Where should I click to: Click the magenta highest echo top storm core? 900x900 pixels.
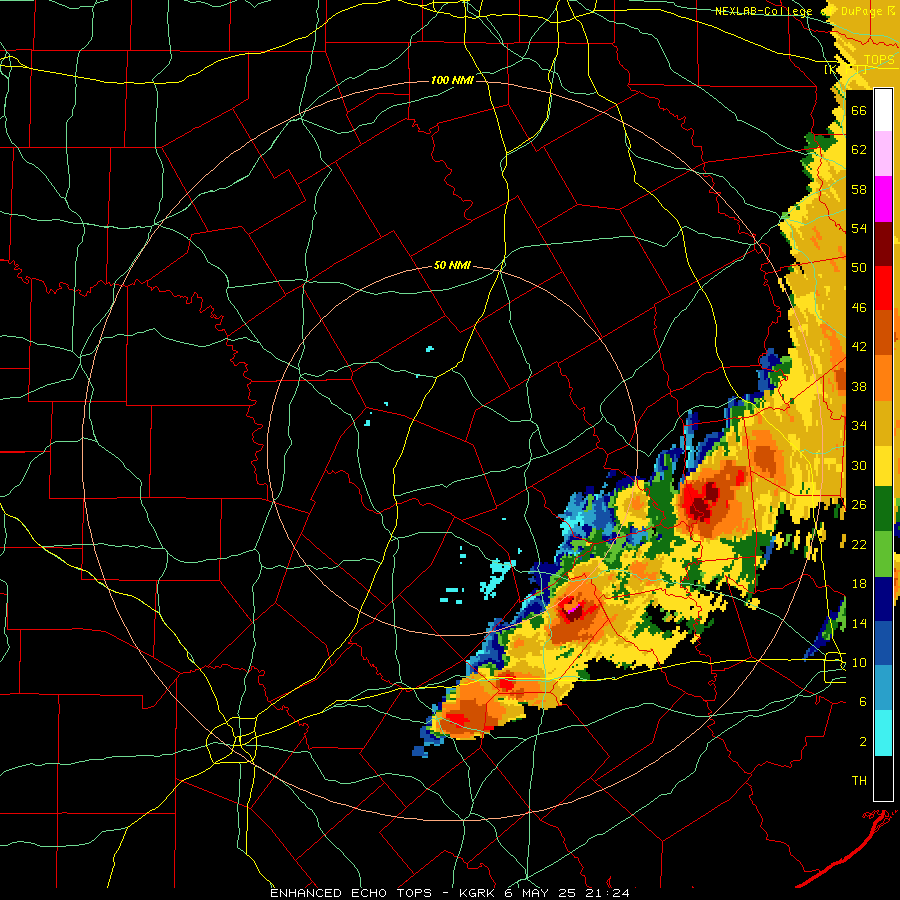(572, 609)
